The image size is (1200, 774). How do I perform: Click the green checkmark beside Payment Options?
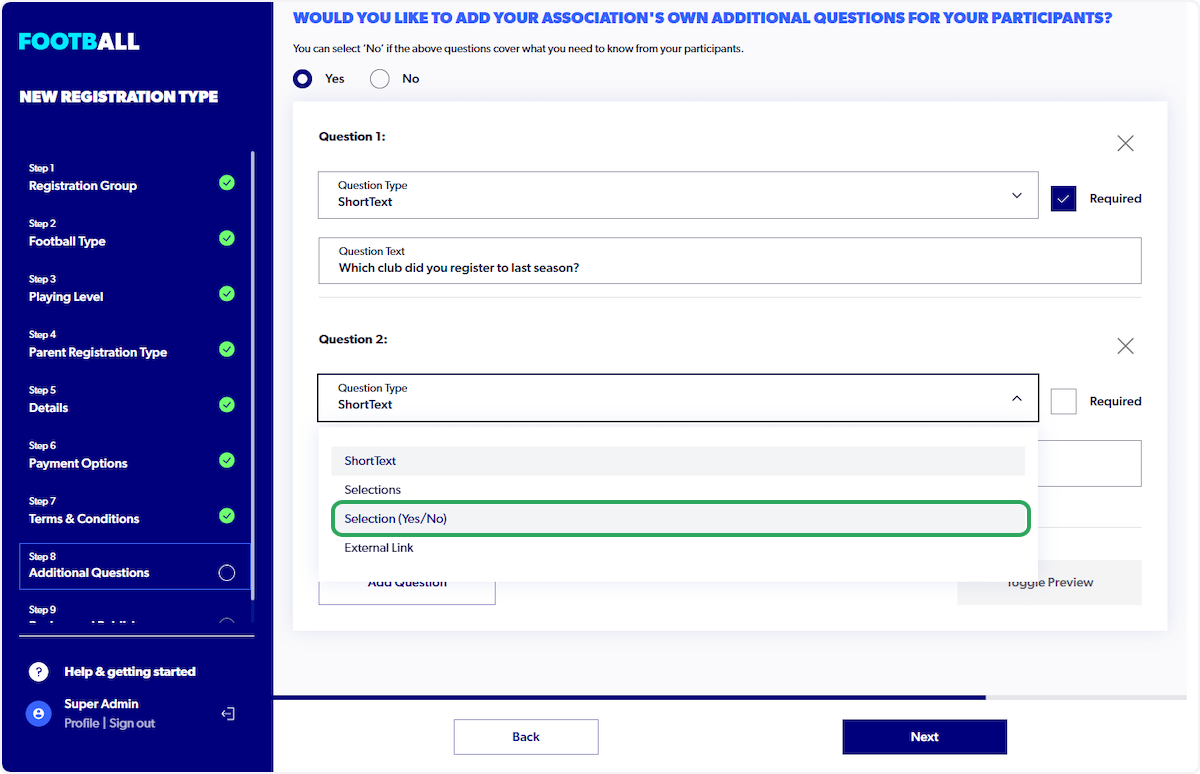227,460
